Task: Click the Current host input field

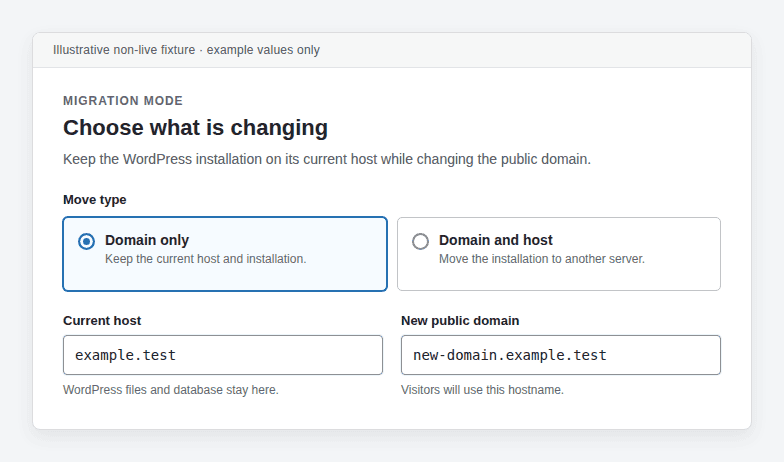Action: click(223, 355)
